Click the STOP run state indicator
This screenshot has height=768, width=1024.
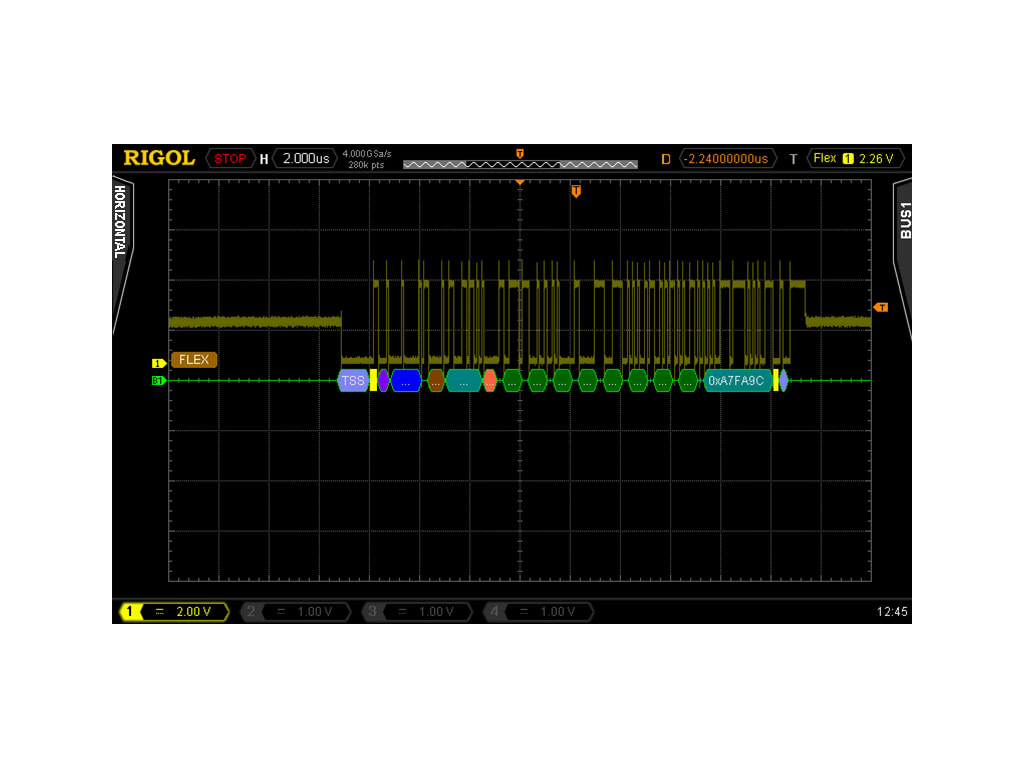pyautogui.click(x=229, y=158)
